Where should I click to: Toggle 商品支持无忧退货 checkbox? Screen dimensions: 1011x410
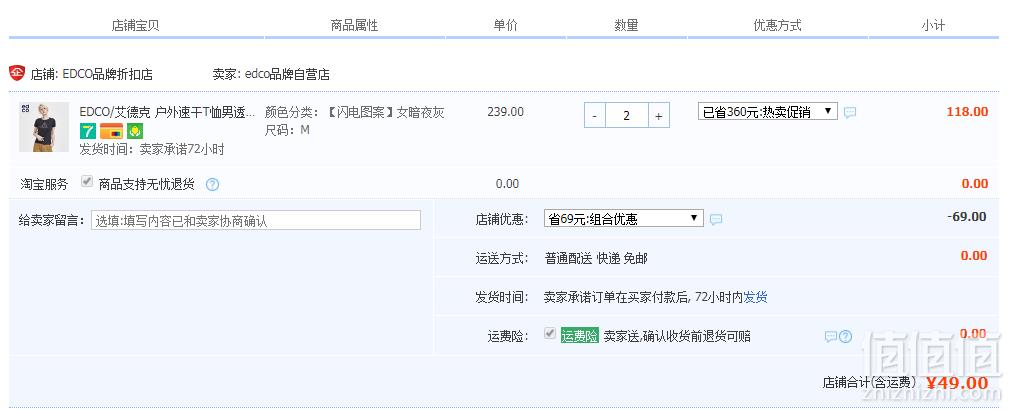point(86,182)
